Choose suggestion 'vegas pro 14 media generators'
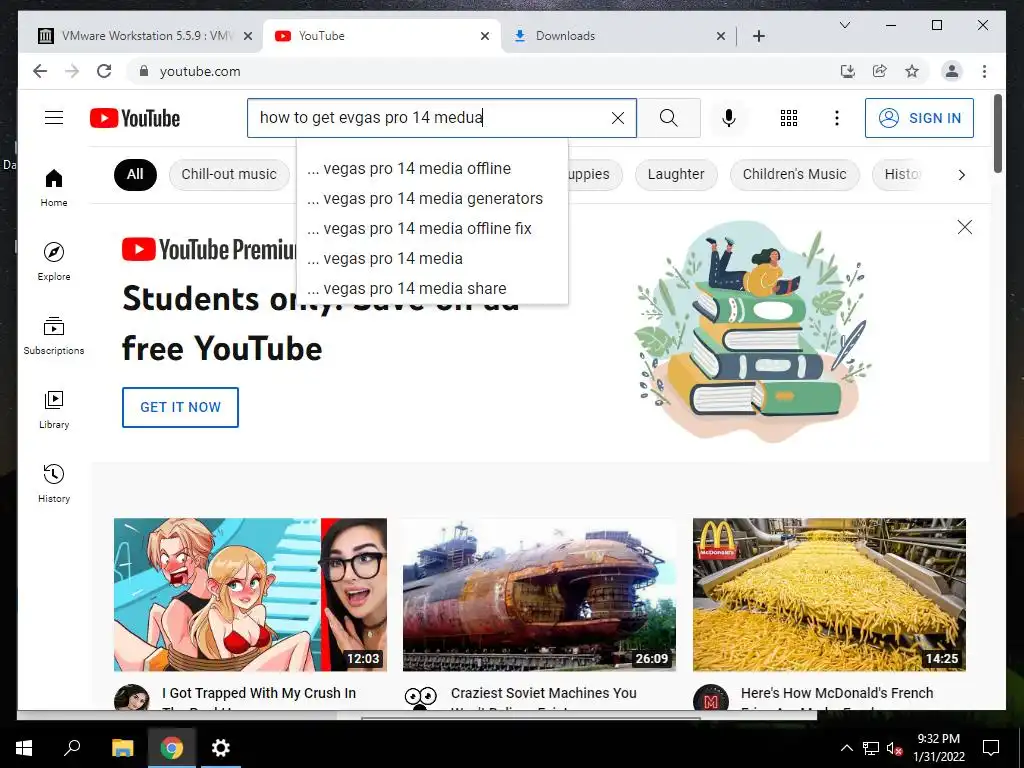The image size is (1024, 768). [x=432, y=199]
